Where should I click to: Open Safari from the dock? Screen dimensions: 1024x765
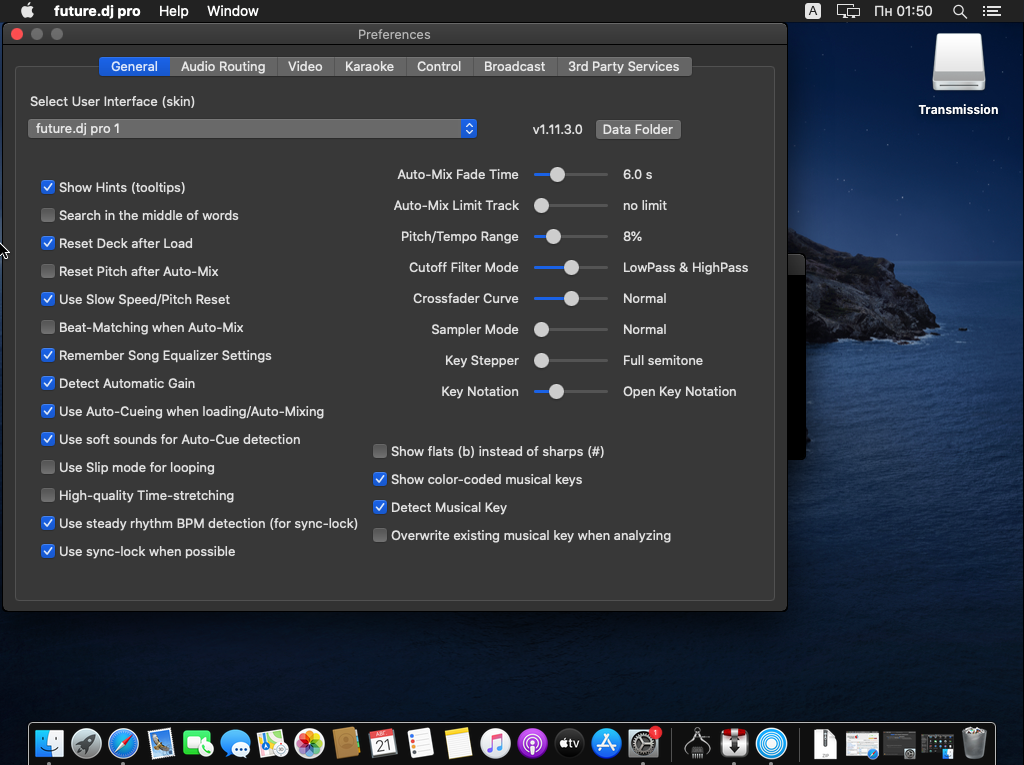coord(123,743)
